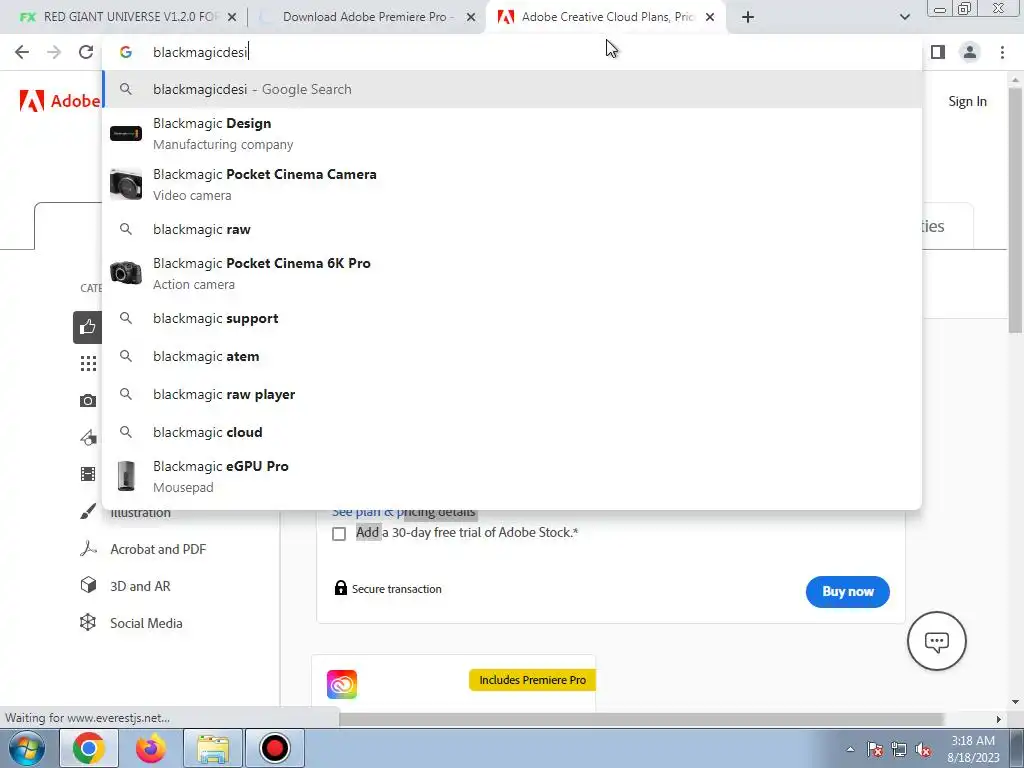
Task: Go back using browser back arrow
Action: click(x=22, y=52)
